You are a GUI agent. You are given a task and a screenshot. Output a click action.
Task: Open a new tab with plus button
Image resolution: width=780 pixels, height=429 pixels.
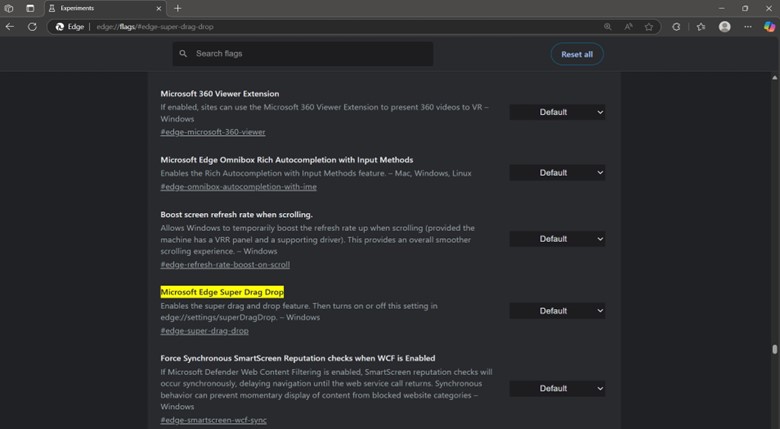(x=178, y=8)
